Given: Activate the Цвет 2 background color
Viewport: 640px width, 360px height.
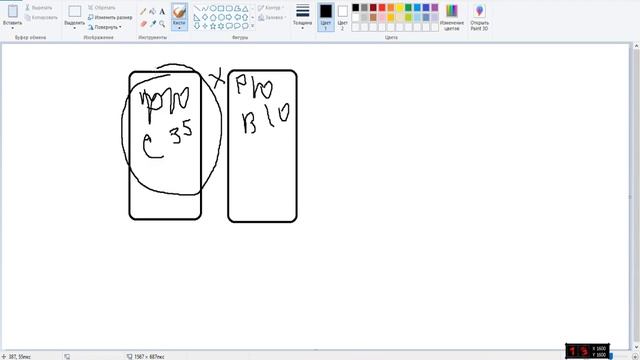Looking at the screenshot, I should pos(343,17).
